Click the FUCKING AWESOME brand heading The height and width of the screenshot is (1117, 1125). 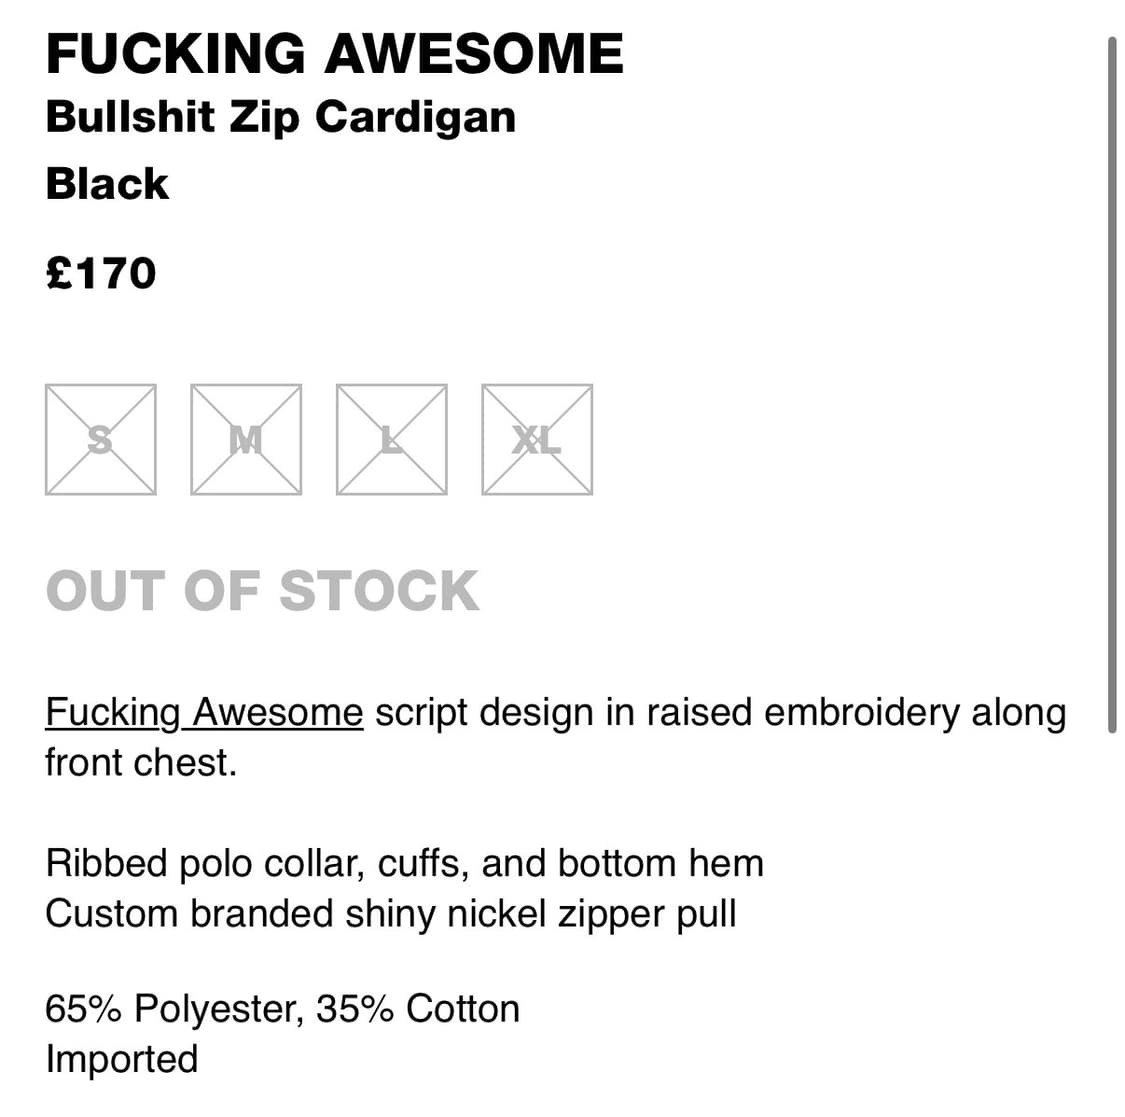coord(335,54)
